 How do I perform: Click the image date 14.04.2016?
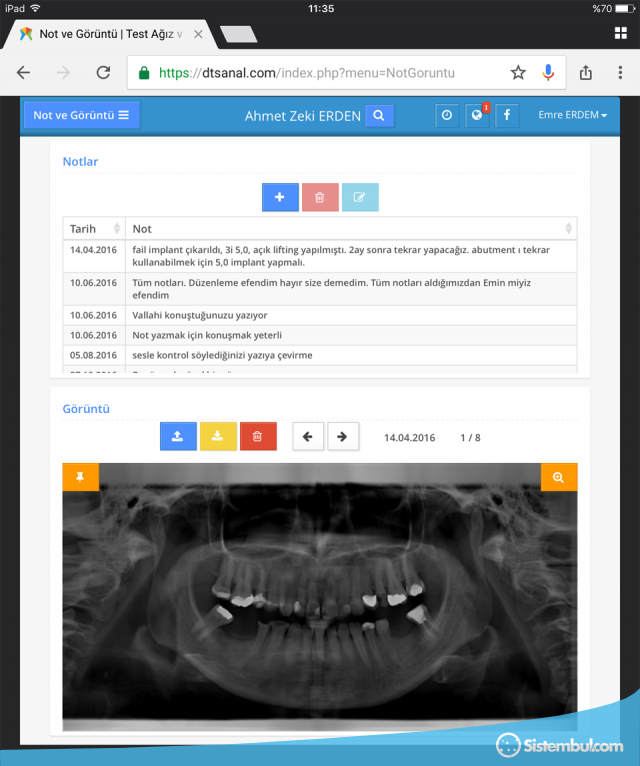409,438
